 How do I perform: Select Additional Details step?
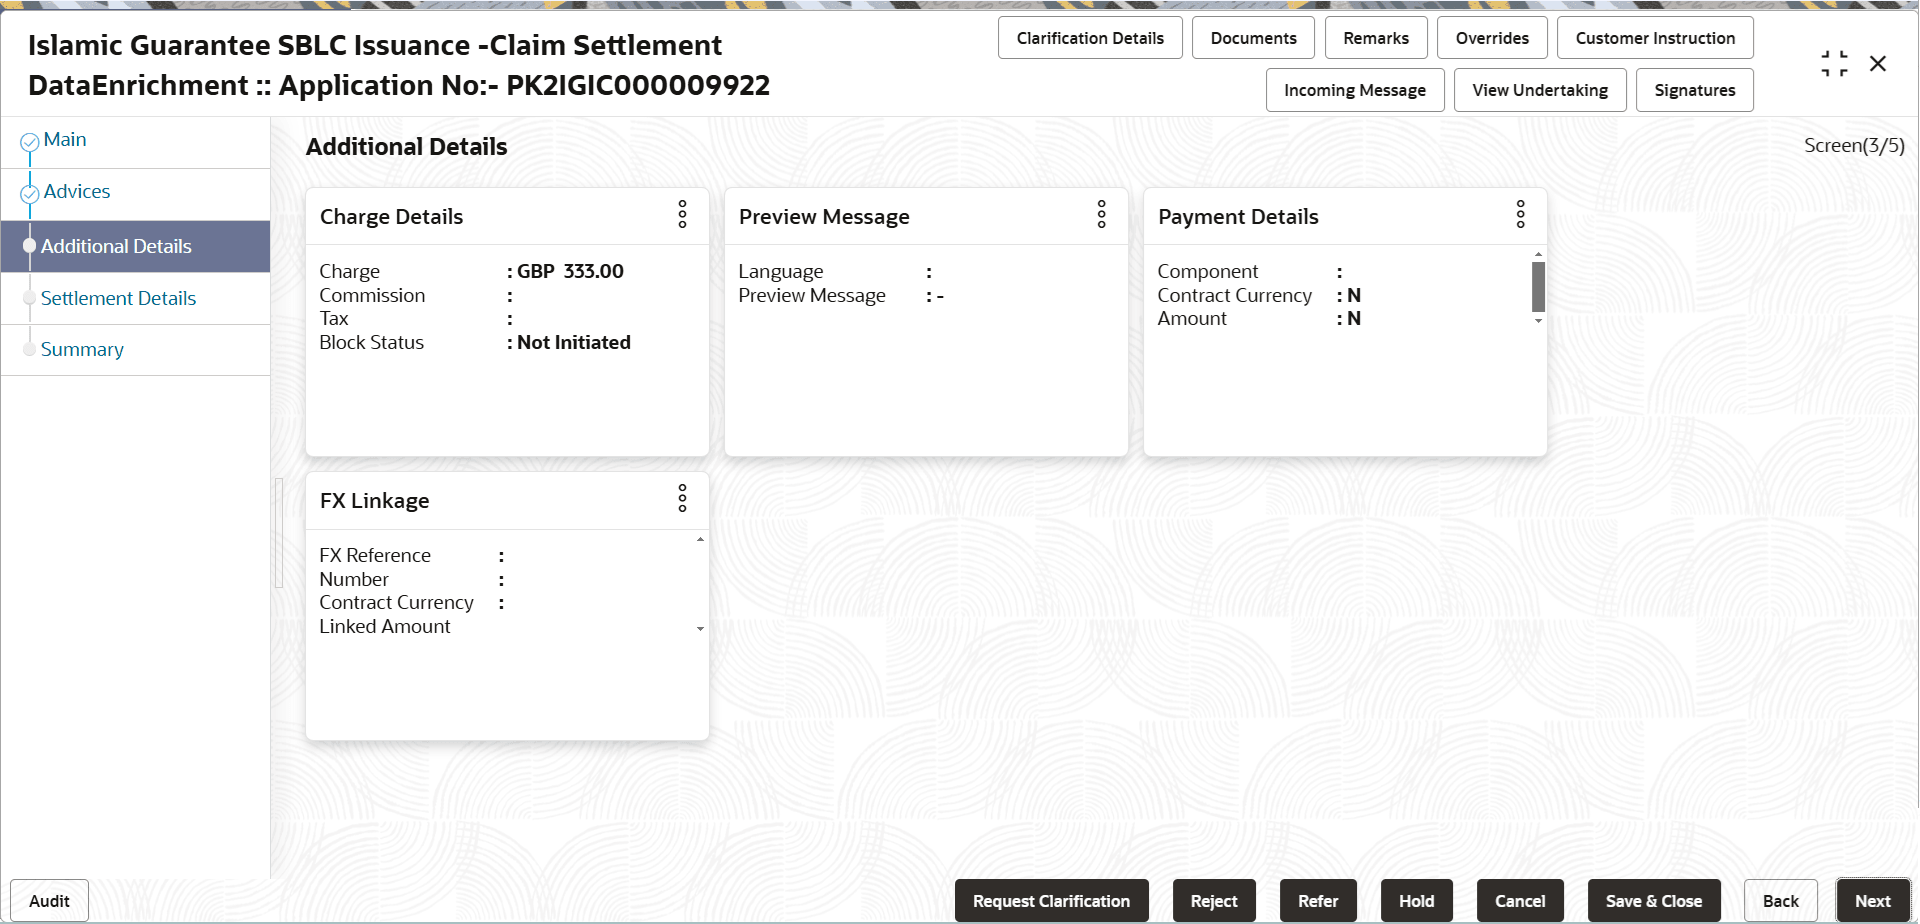(x=135, y=246)
